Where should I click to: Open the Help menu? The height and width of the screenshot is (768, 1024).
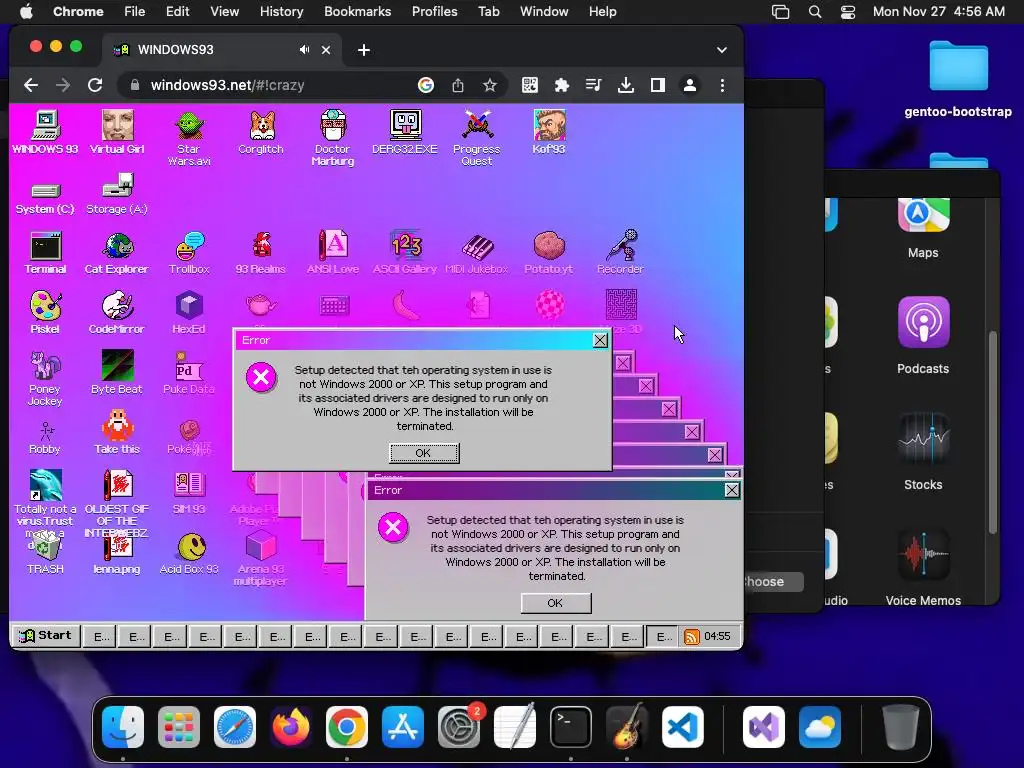(x=602, y=11)
